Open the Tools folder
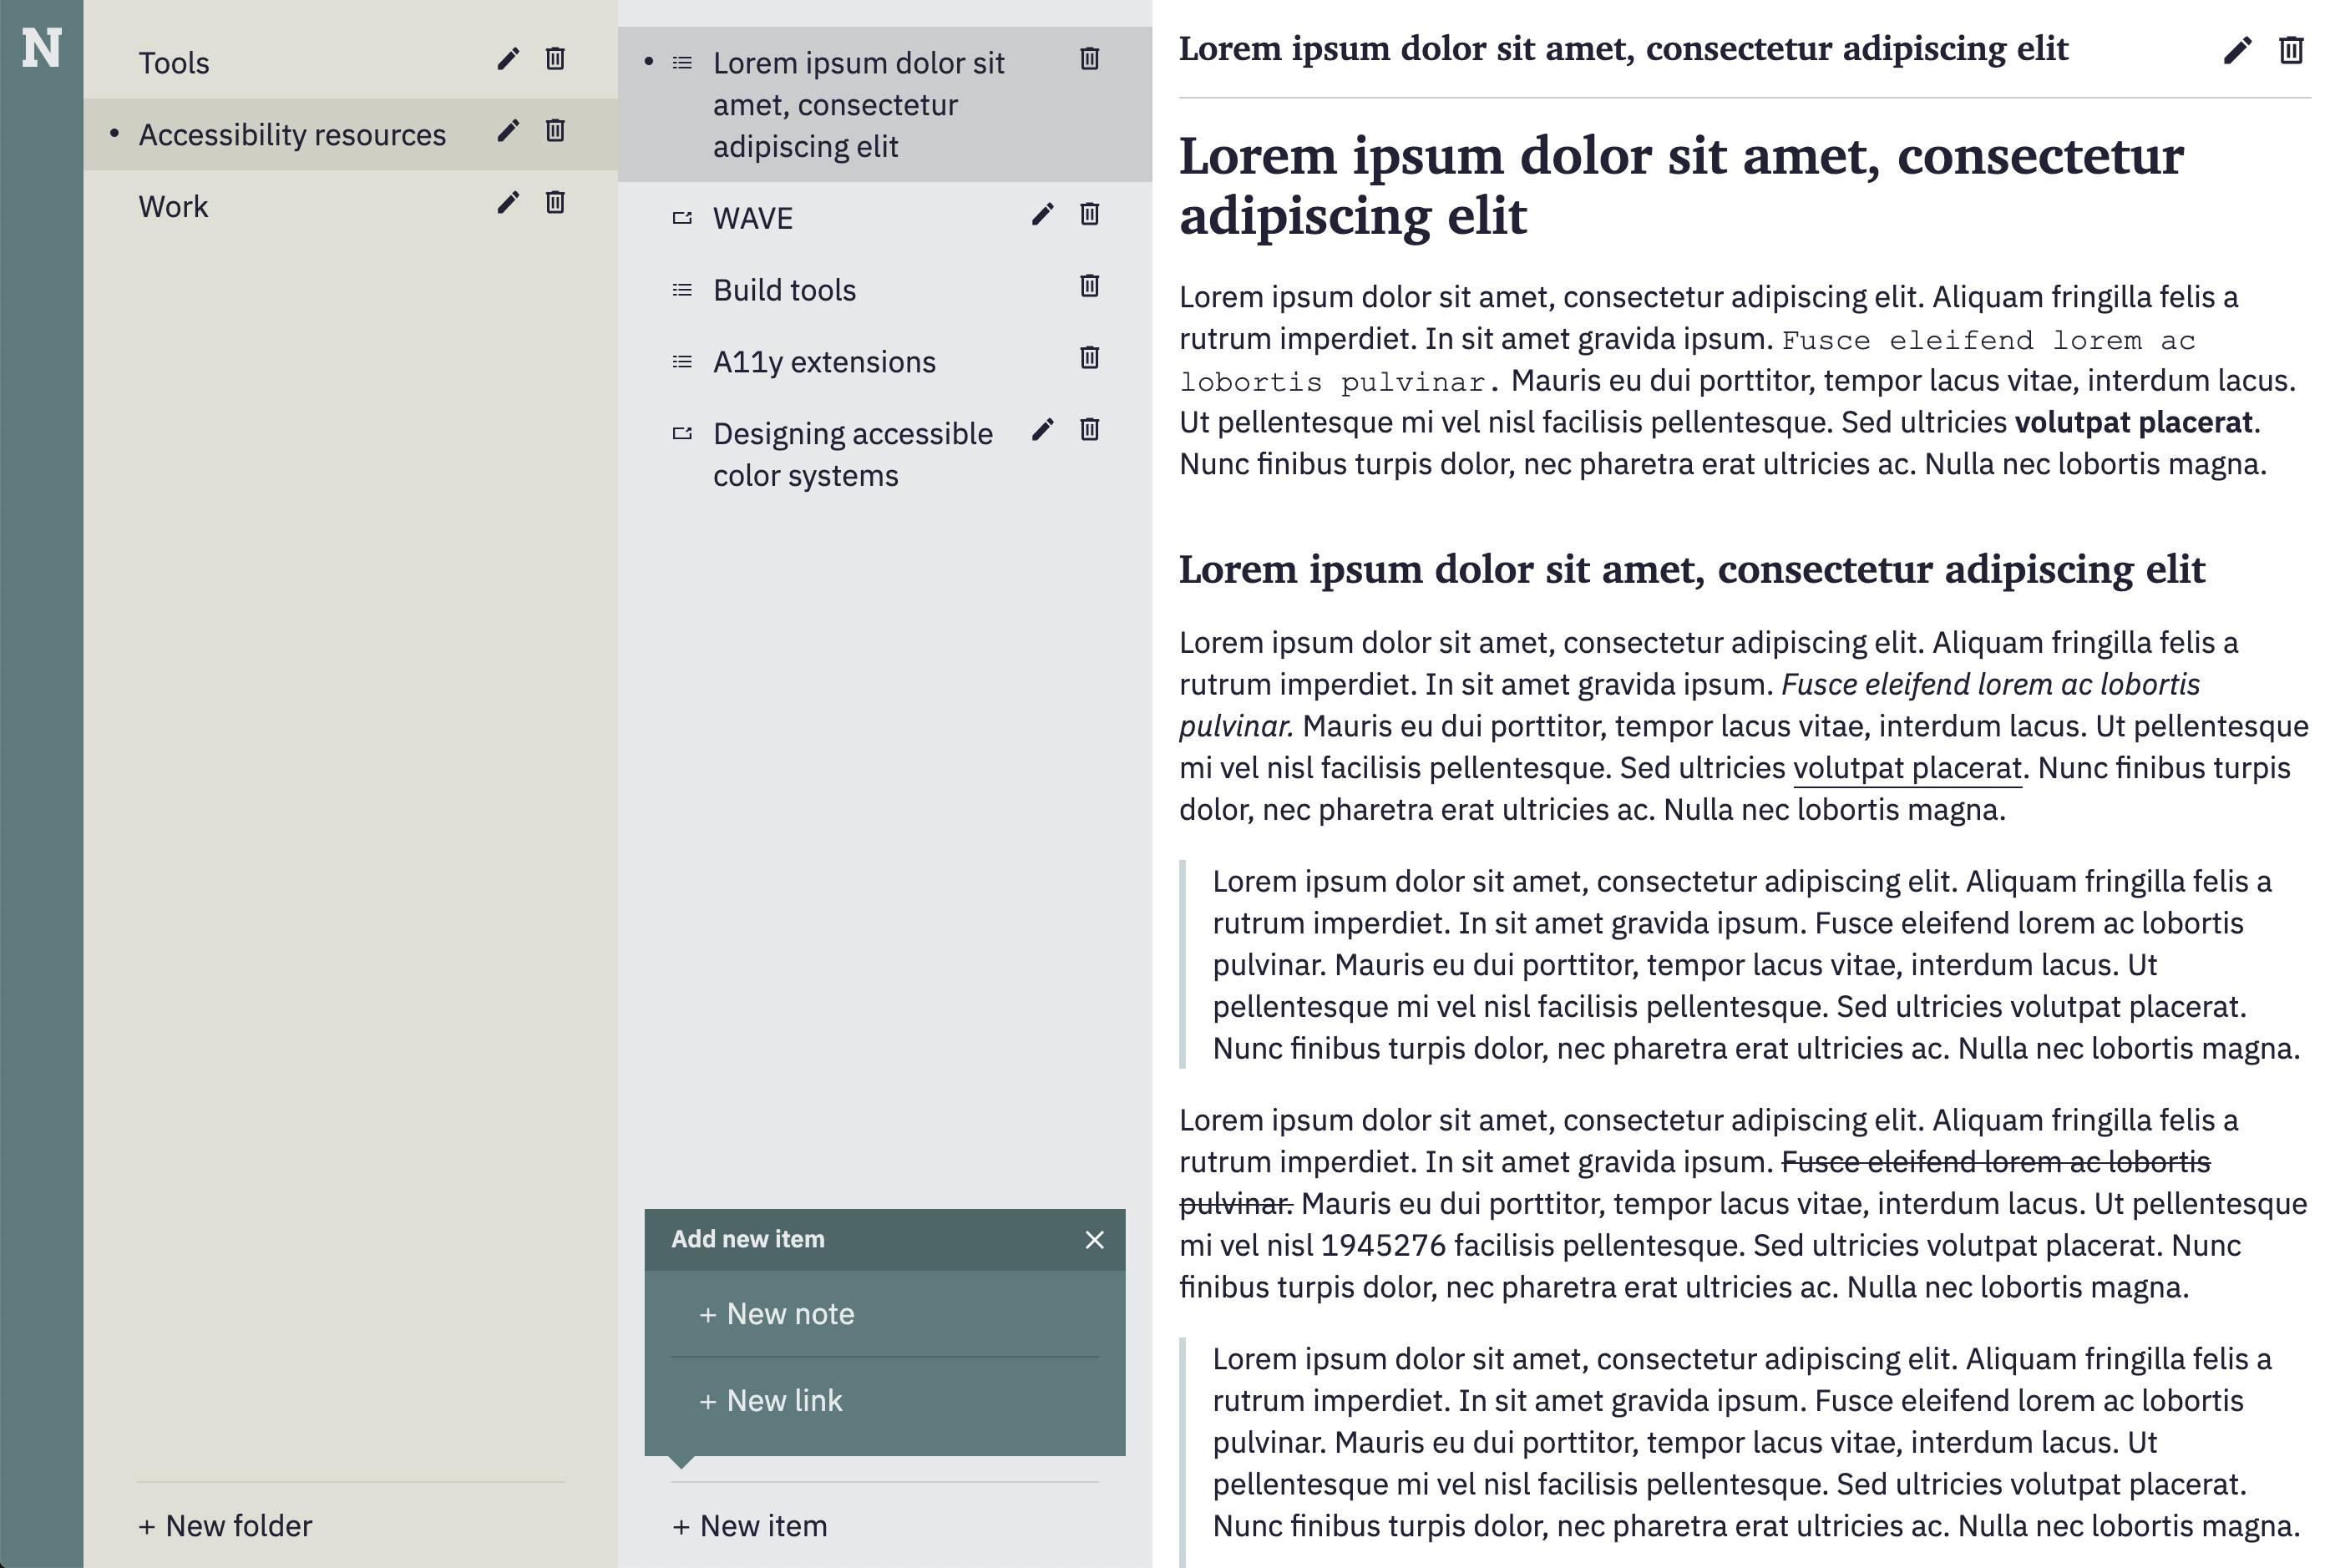This screenshot has height=1568, width=2335. click(x=174, y=63)
